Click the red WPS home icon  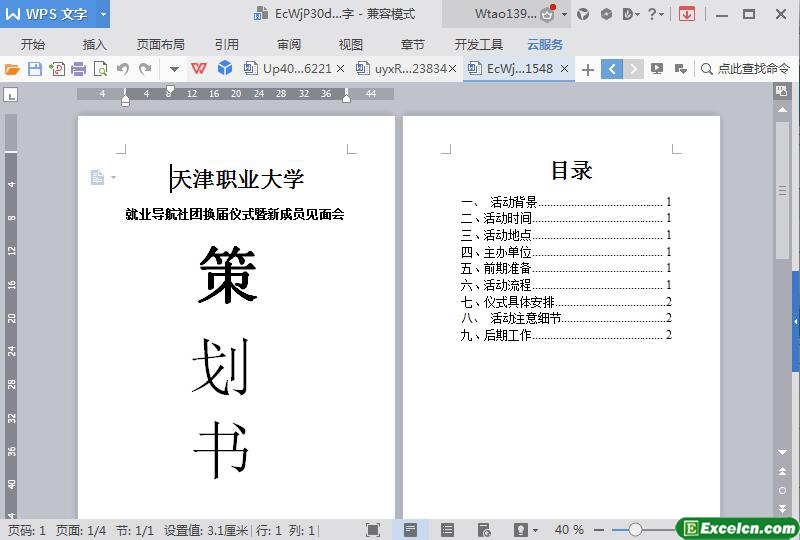click(x=199, y=69)
